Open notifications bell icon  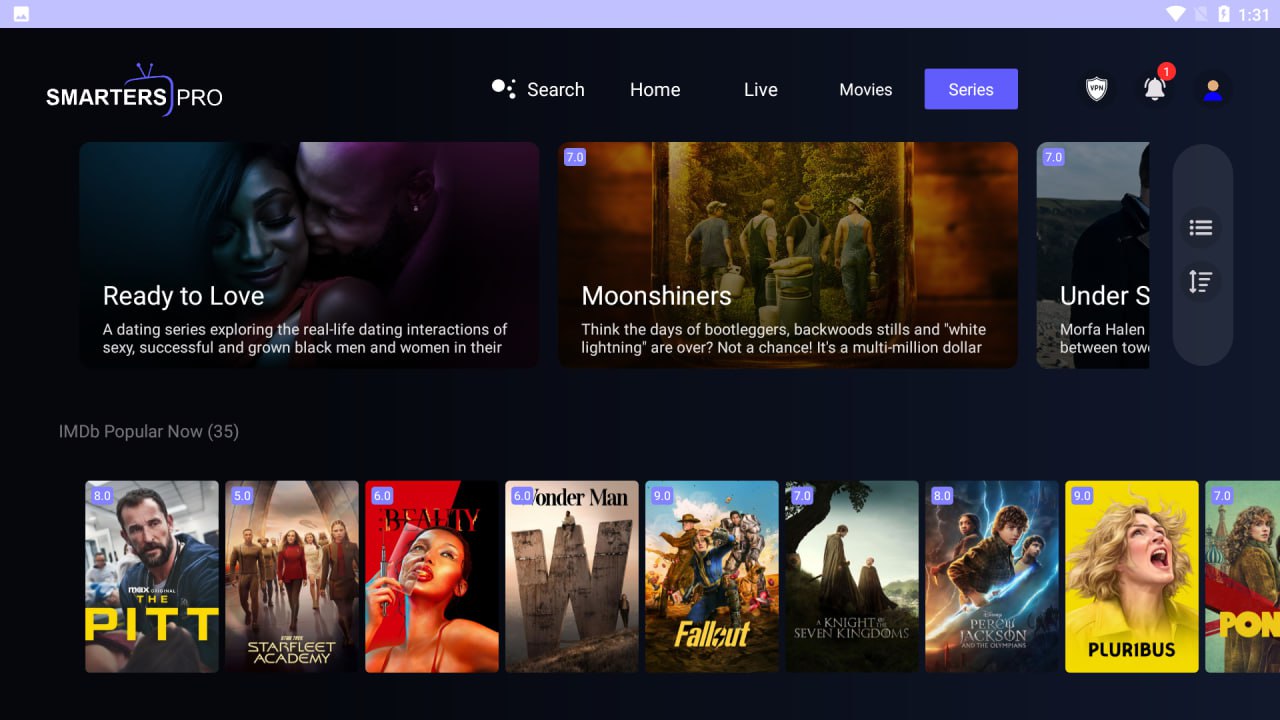(x=1155, y=89)
